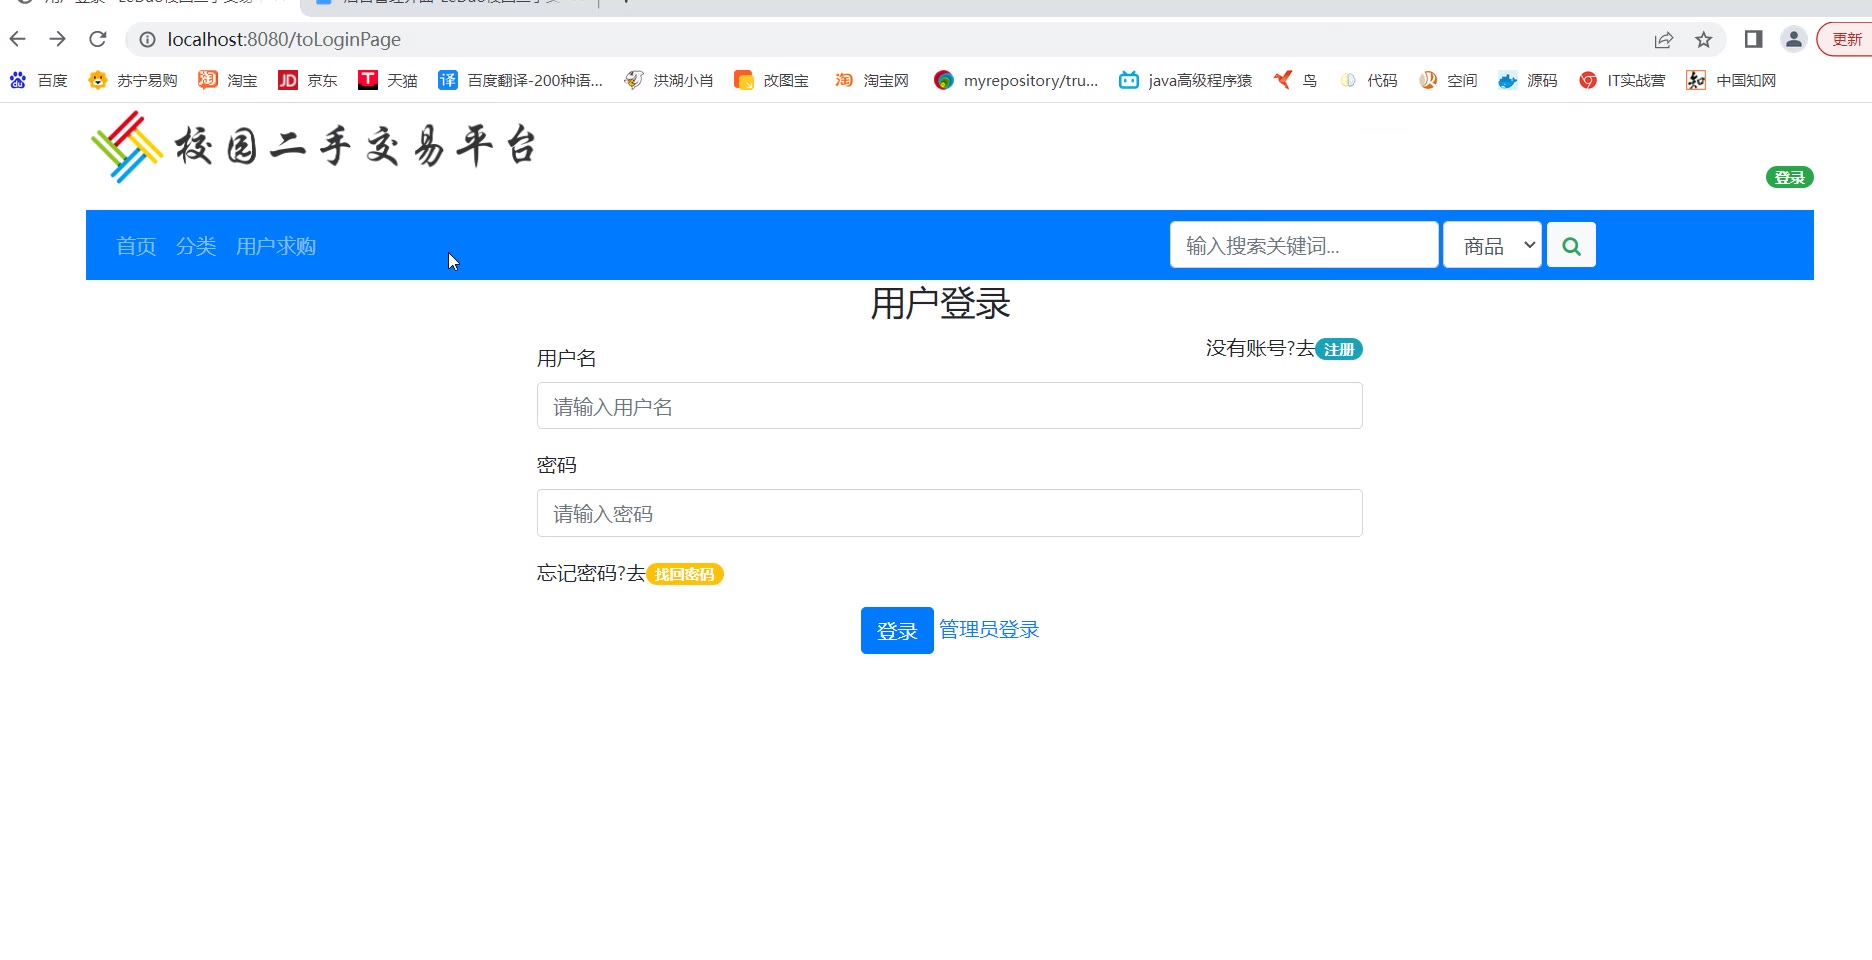This screenshot has height=960, width=1872.
Task: Open the myrepository/tru... bookmark
Action: (1016, 80)
